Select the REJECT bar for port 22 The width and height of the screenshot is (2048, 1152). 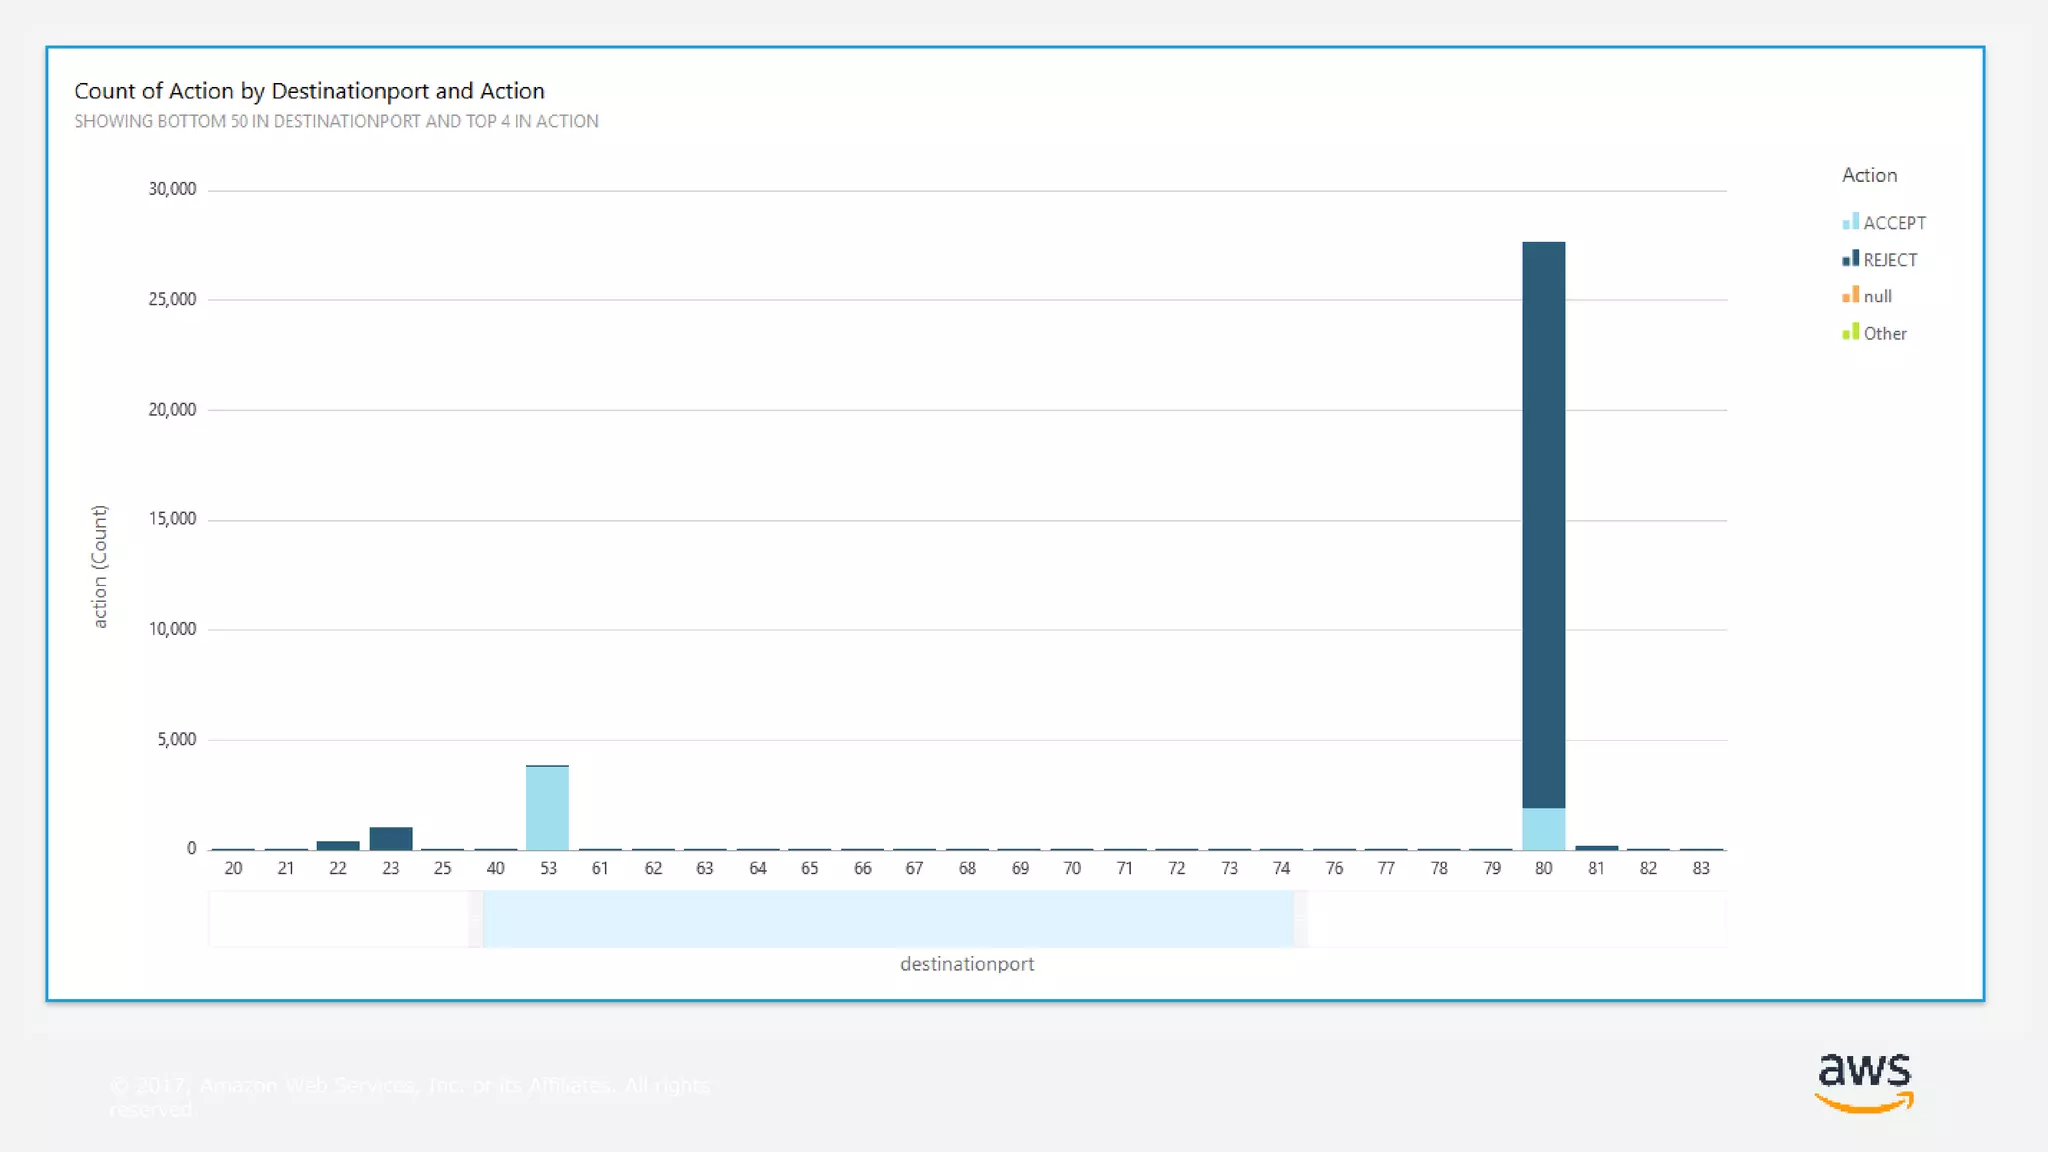point(338,845)
